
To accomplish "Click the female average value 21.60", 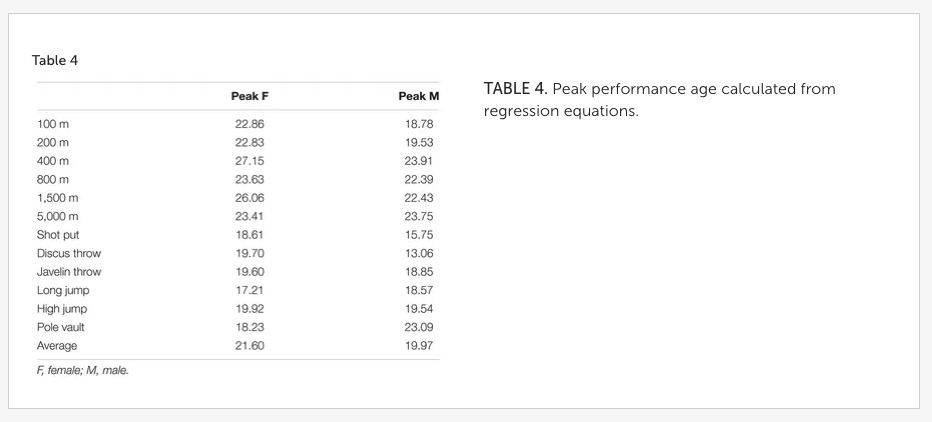I will 248,345.
